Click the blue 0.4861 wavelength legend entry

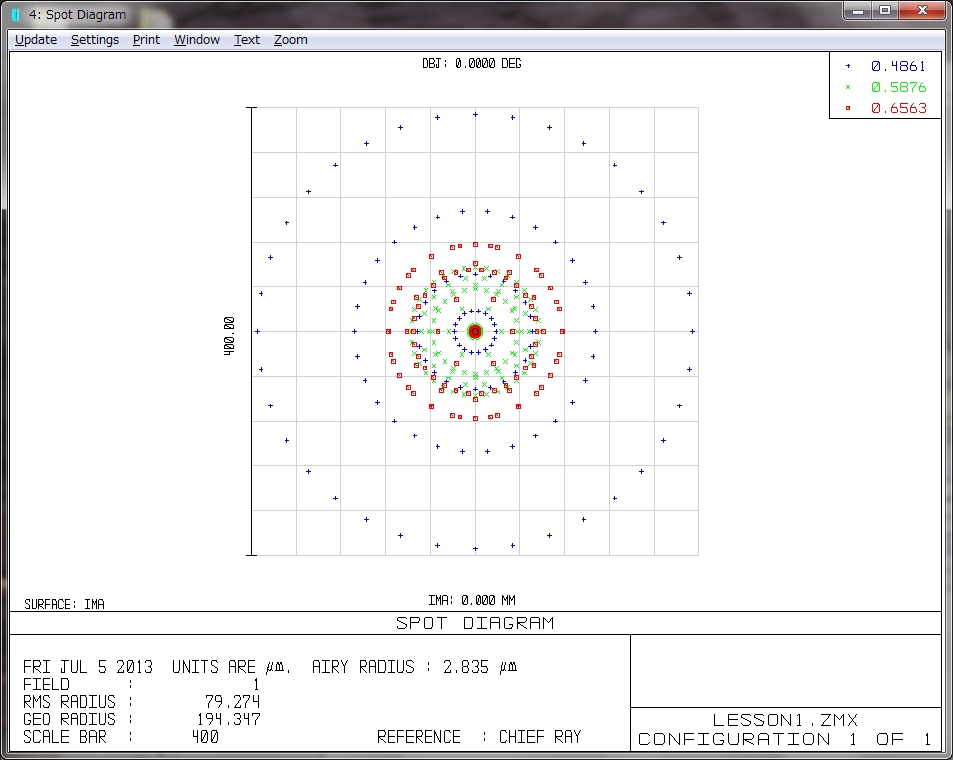(898, 66)
